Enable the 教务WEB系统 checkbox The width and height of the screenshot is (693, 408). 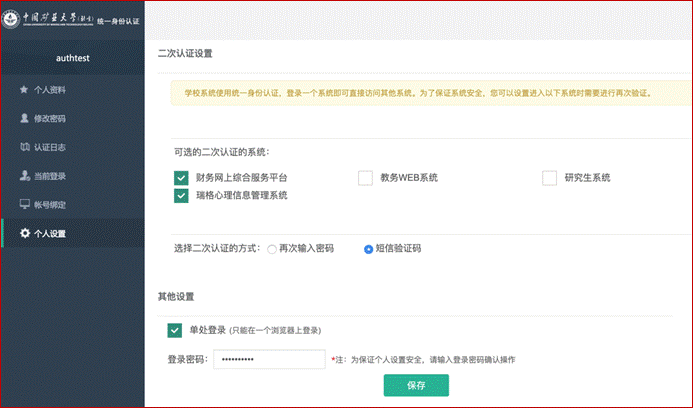(x=365, y=178)
